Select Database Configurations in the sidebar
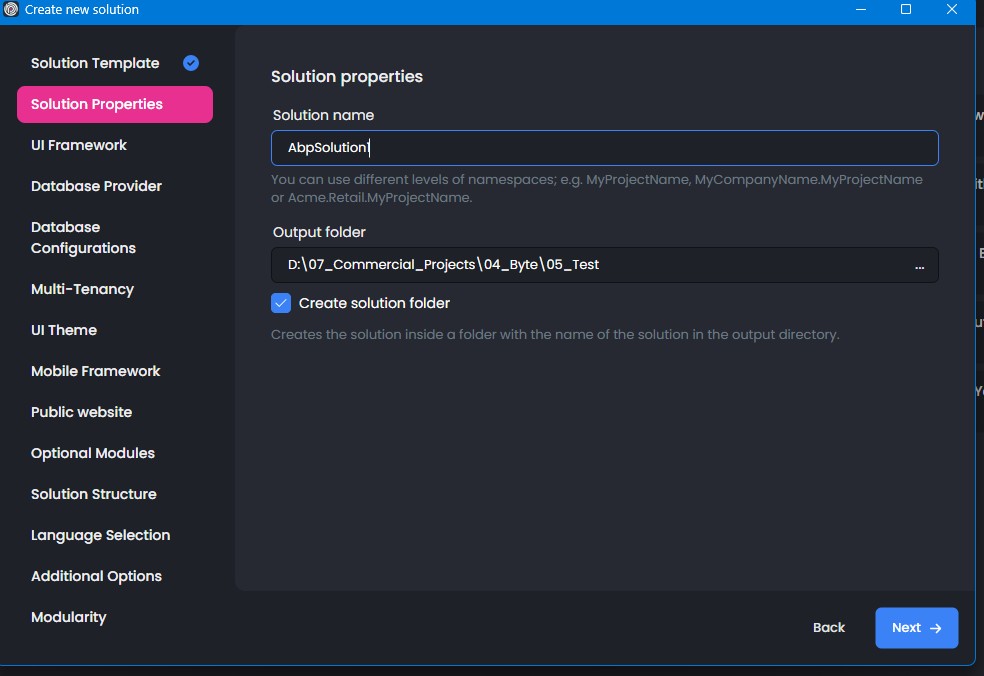Image resolution: width=984 pixels, height=676 pixels. tap(83, 238)
